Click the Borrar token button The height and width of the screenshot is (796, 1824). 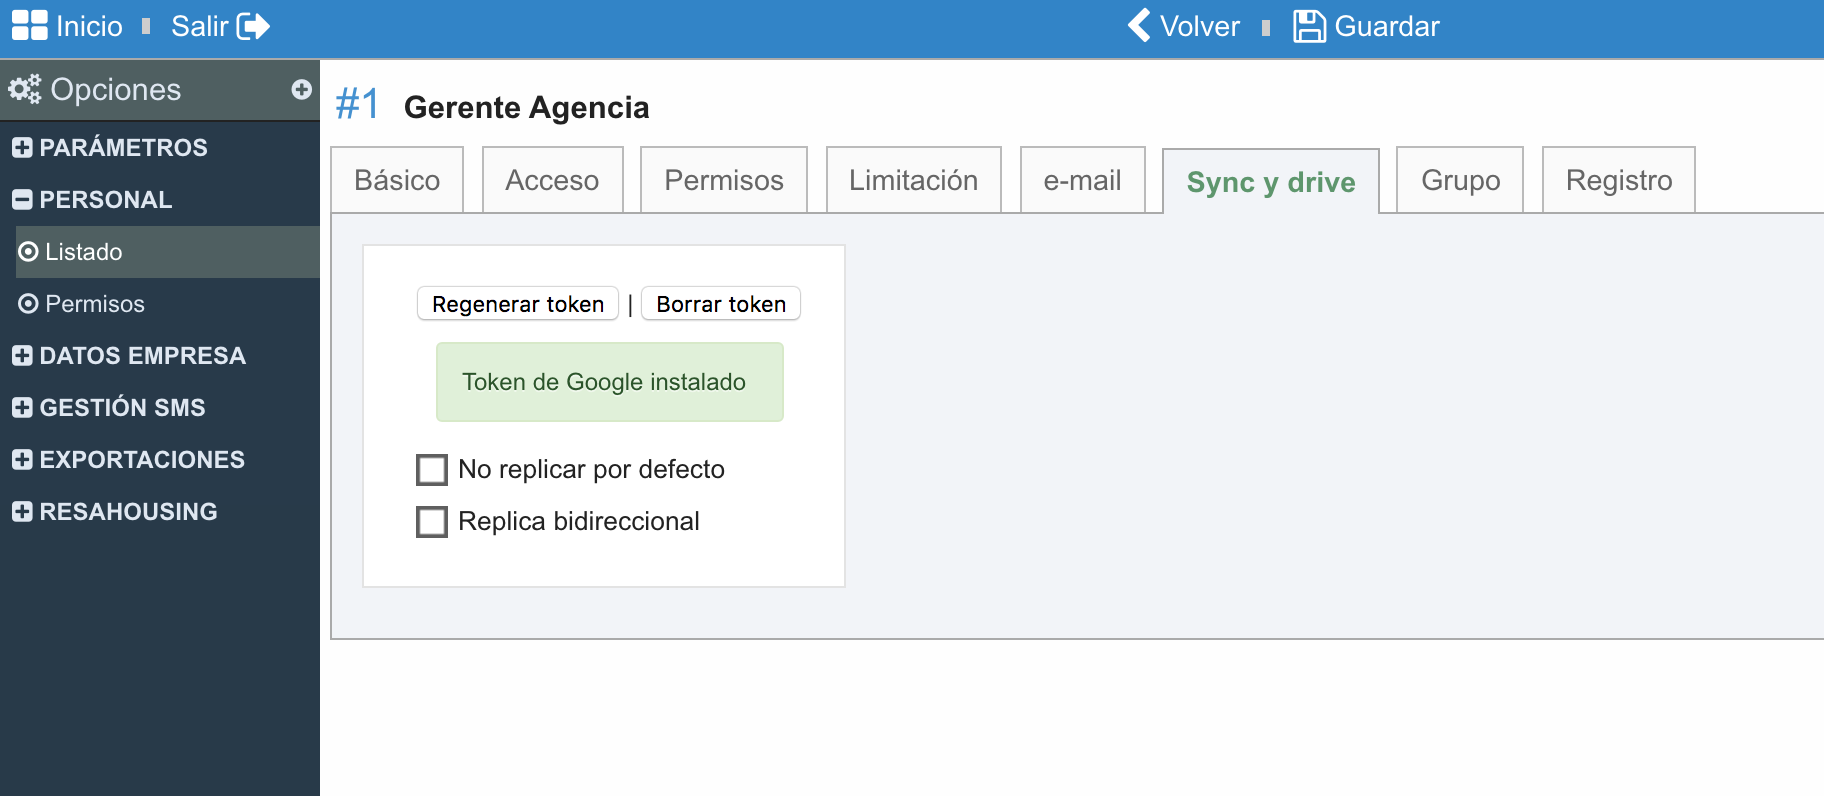721,304
